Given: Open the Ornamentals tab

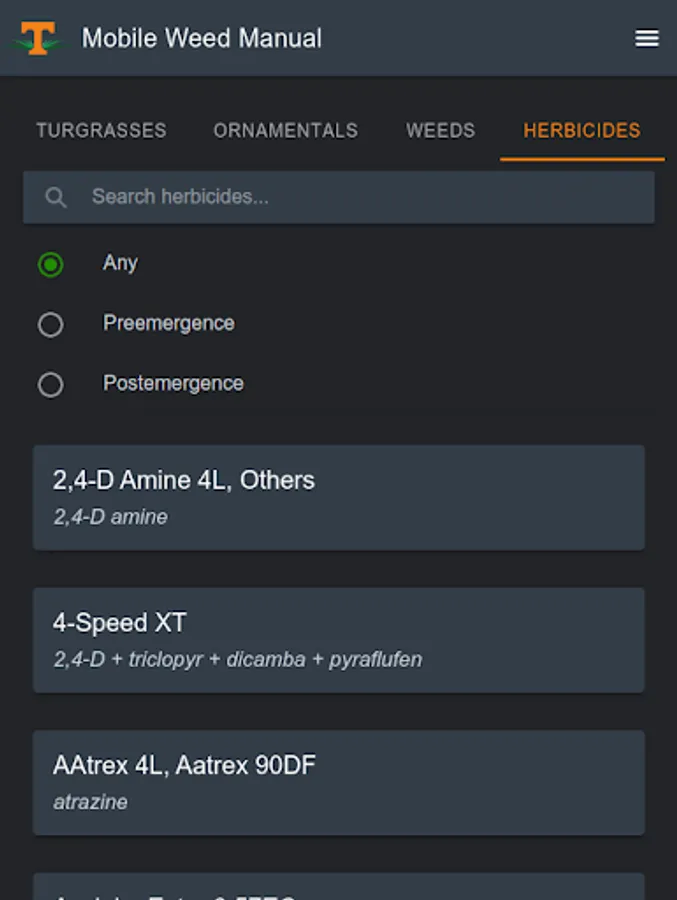Looking at the screenshot, I should point(285,131).
